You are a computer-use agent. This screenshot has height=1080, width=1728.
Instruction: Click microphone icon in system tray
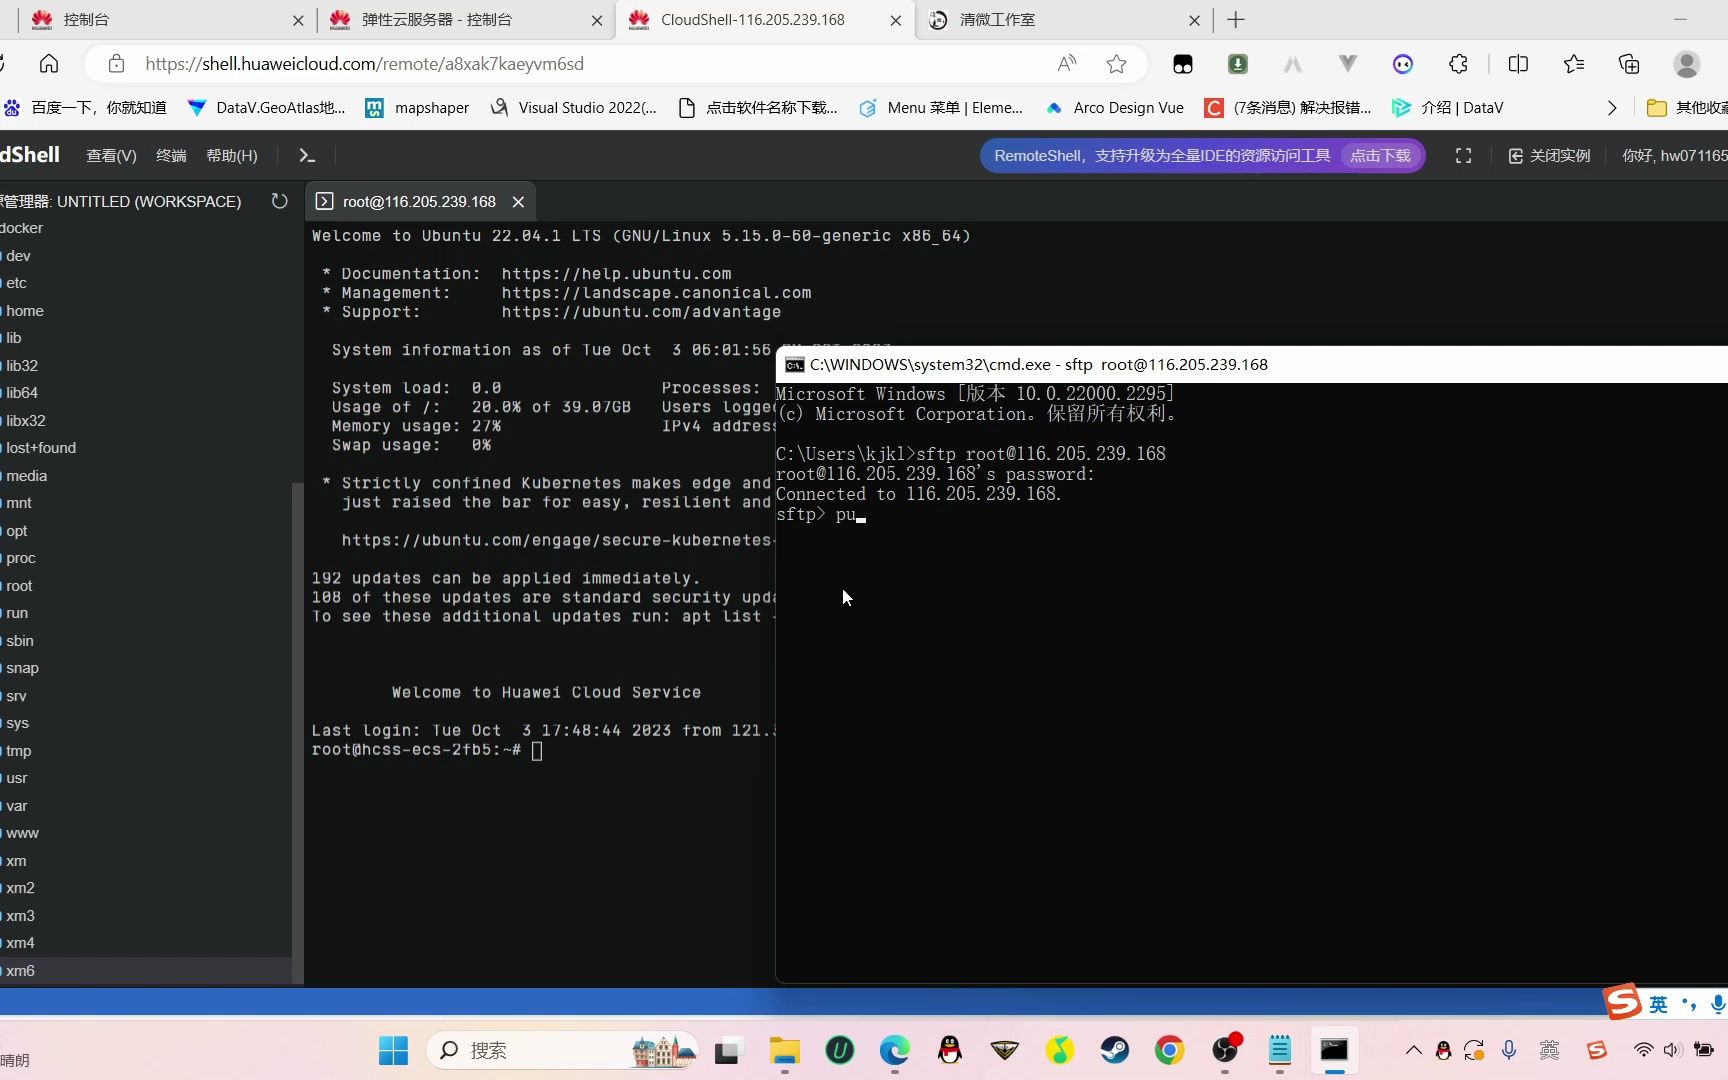1509,1050
